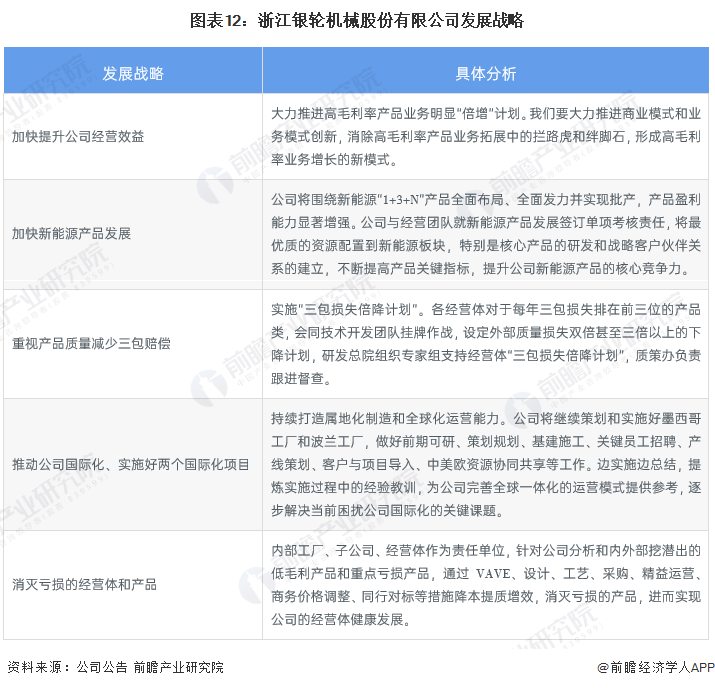Screen dimensions: 715x688
Task: Click the @前瞻经济学人APP attribution text
Action: (656, 667)
